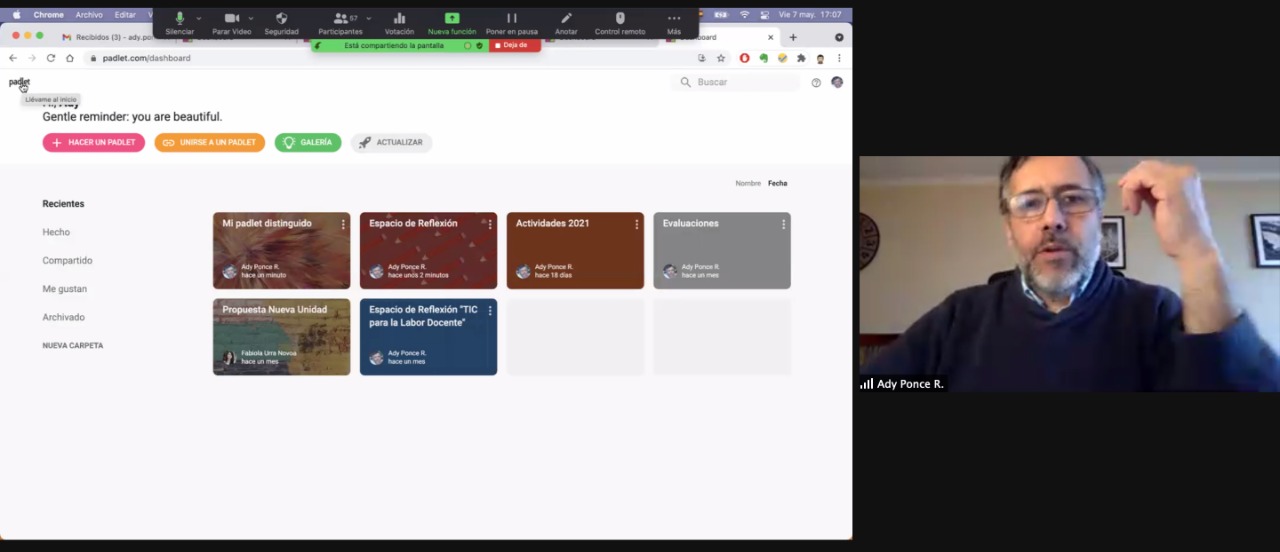Open options menu on red Espacio de Reflexión
Viewport: 1280px width, 552px height.
click(490, 225)
